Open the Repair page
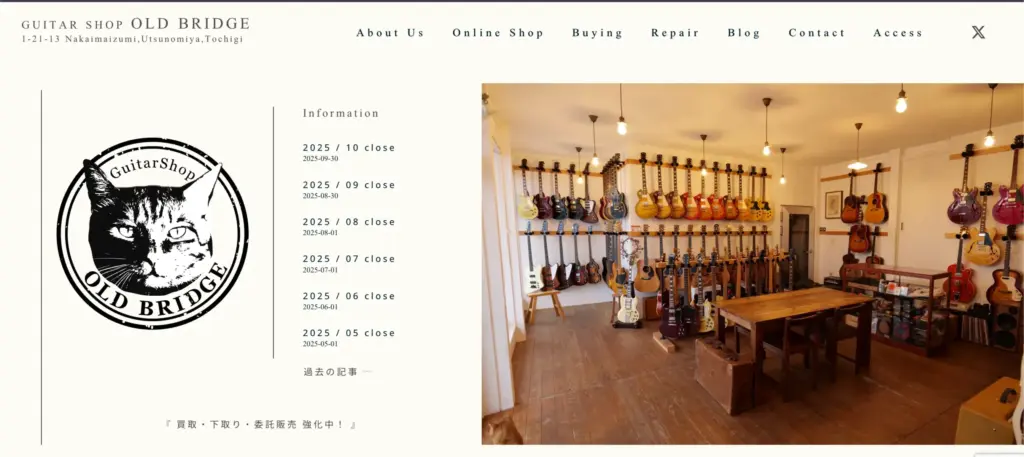 click(675, 33)
